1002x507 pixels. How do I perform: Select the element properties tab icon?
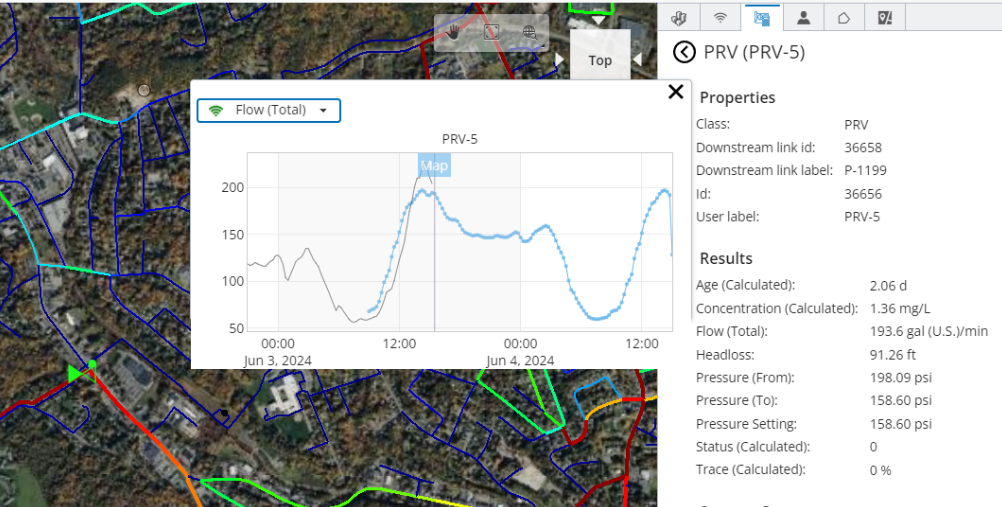pos(762,18)
